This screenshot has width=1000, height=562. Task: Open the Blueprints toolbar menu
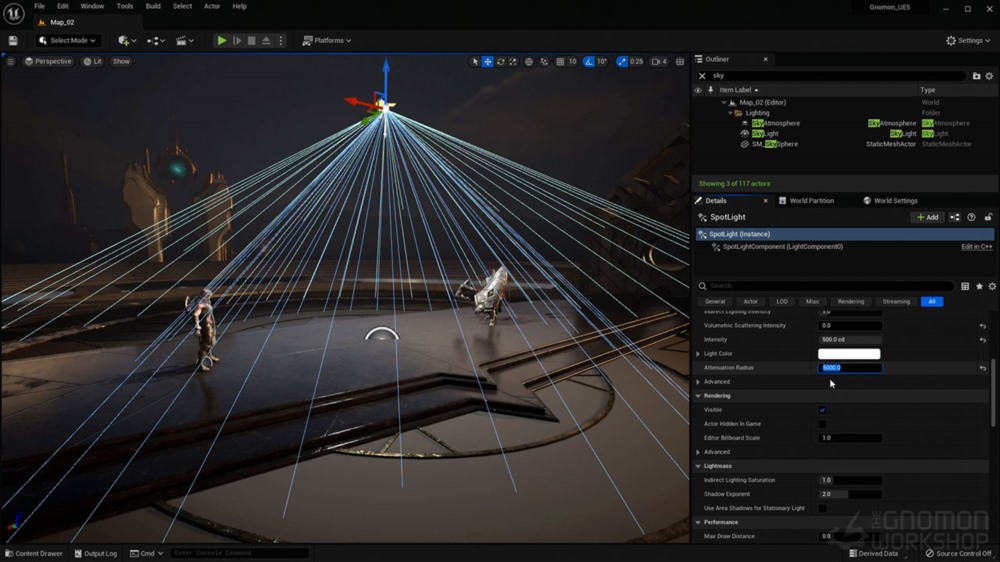click(156, 40)
